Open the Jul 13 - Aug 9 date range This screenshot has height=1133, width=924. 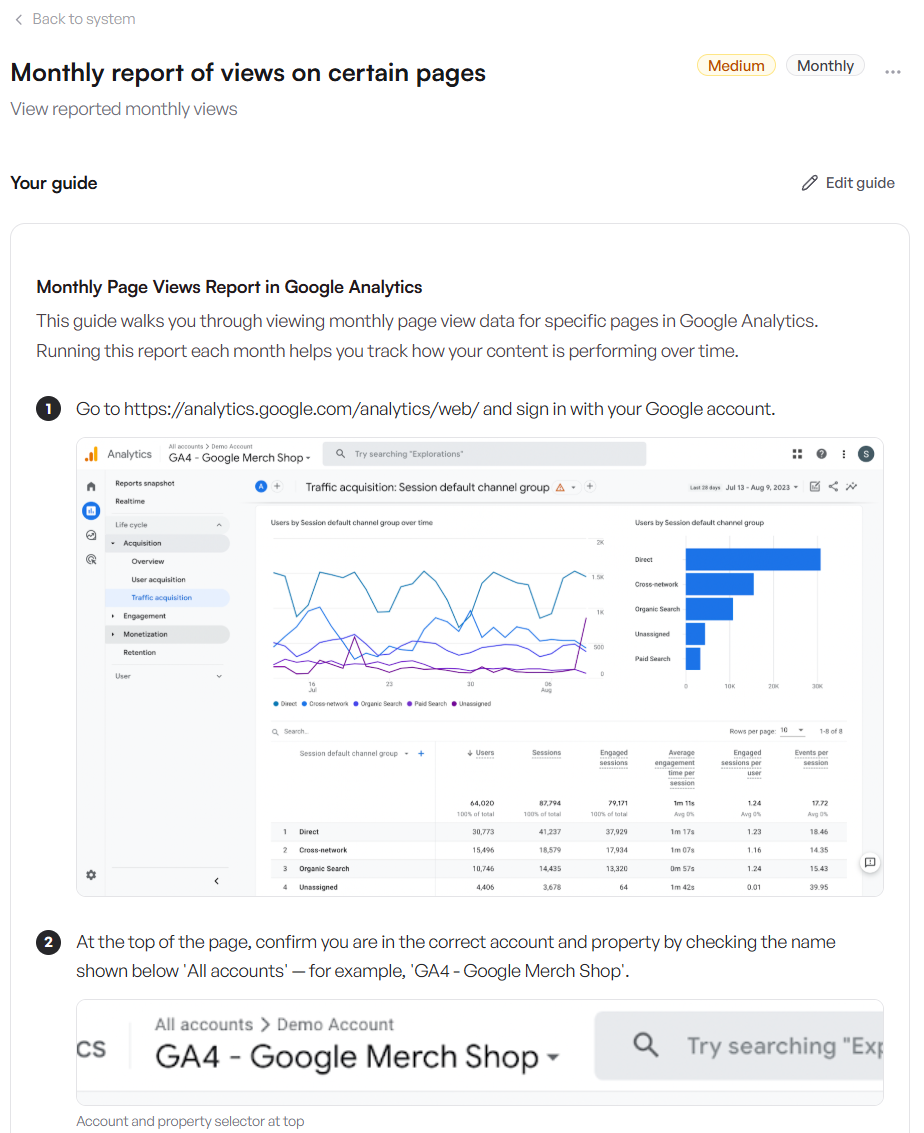click(x=758, y=488)
